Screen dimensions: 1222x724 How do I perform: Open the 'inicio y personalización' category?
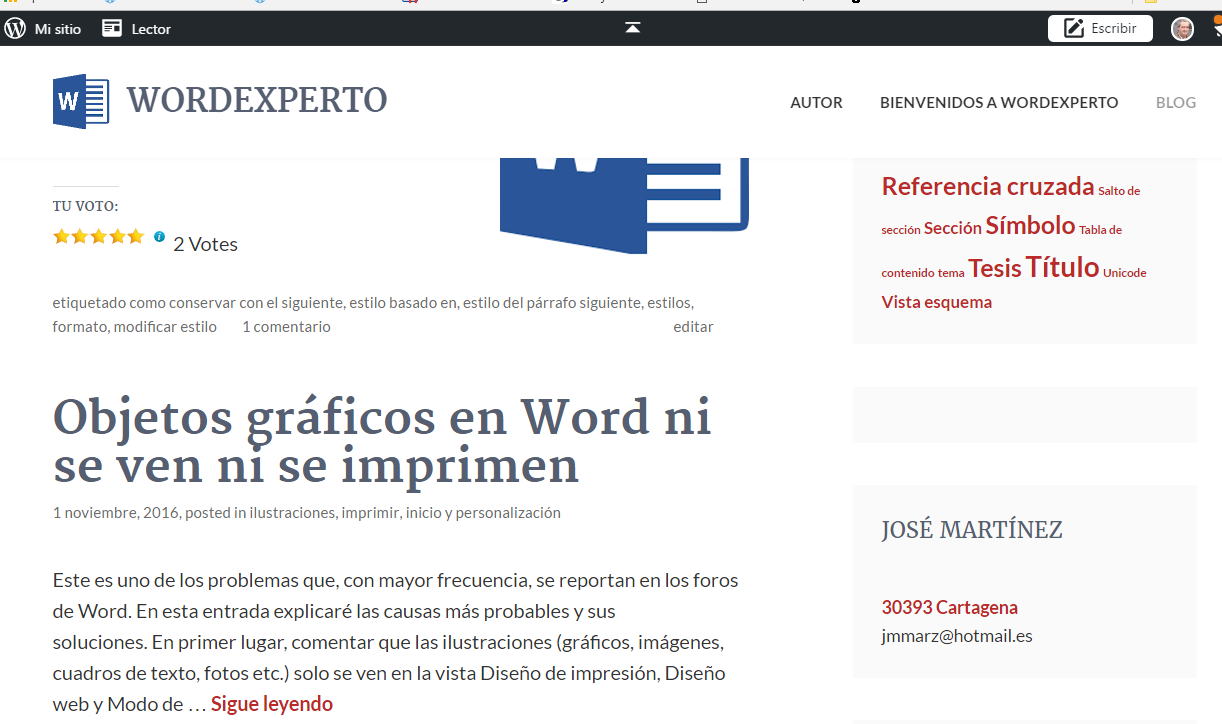pos(483,513)
